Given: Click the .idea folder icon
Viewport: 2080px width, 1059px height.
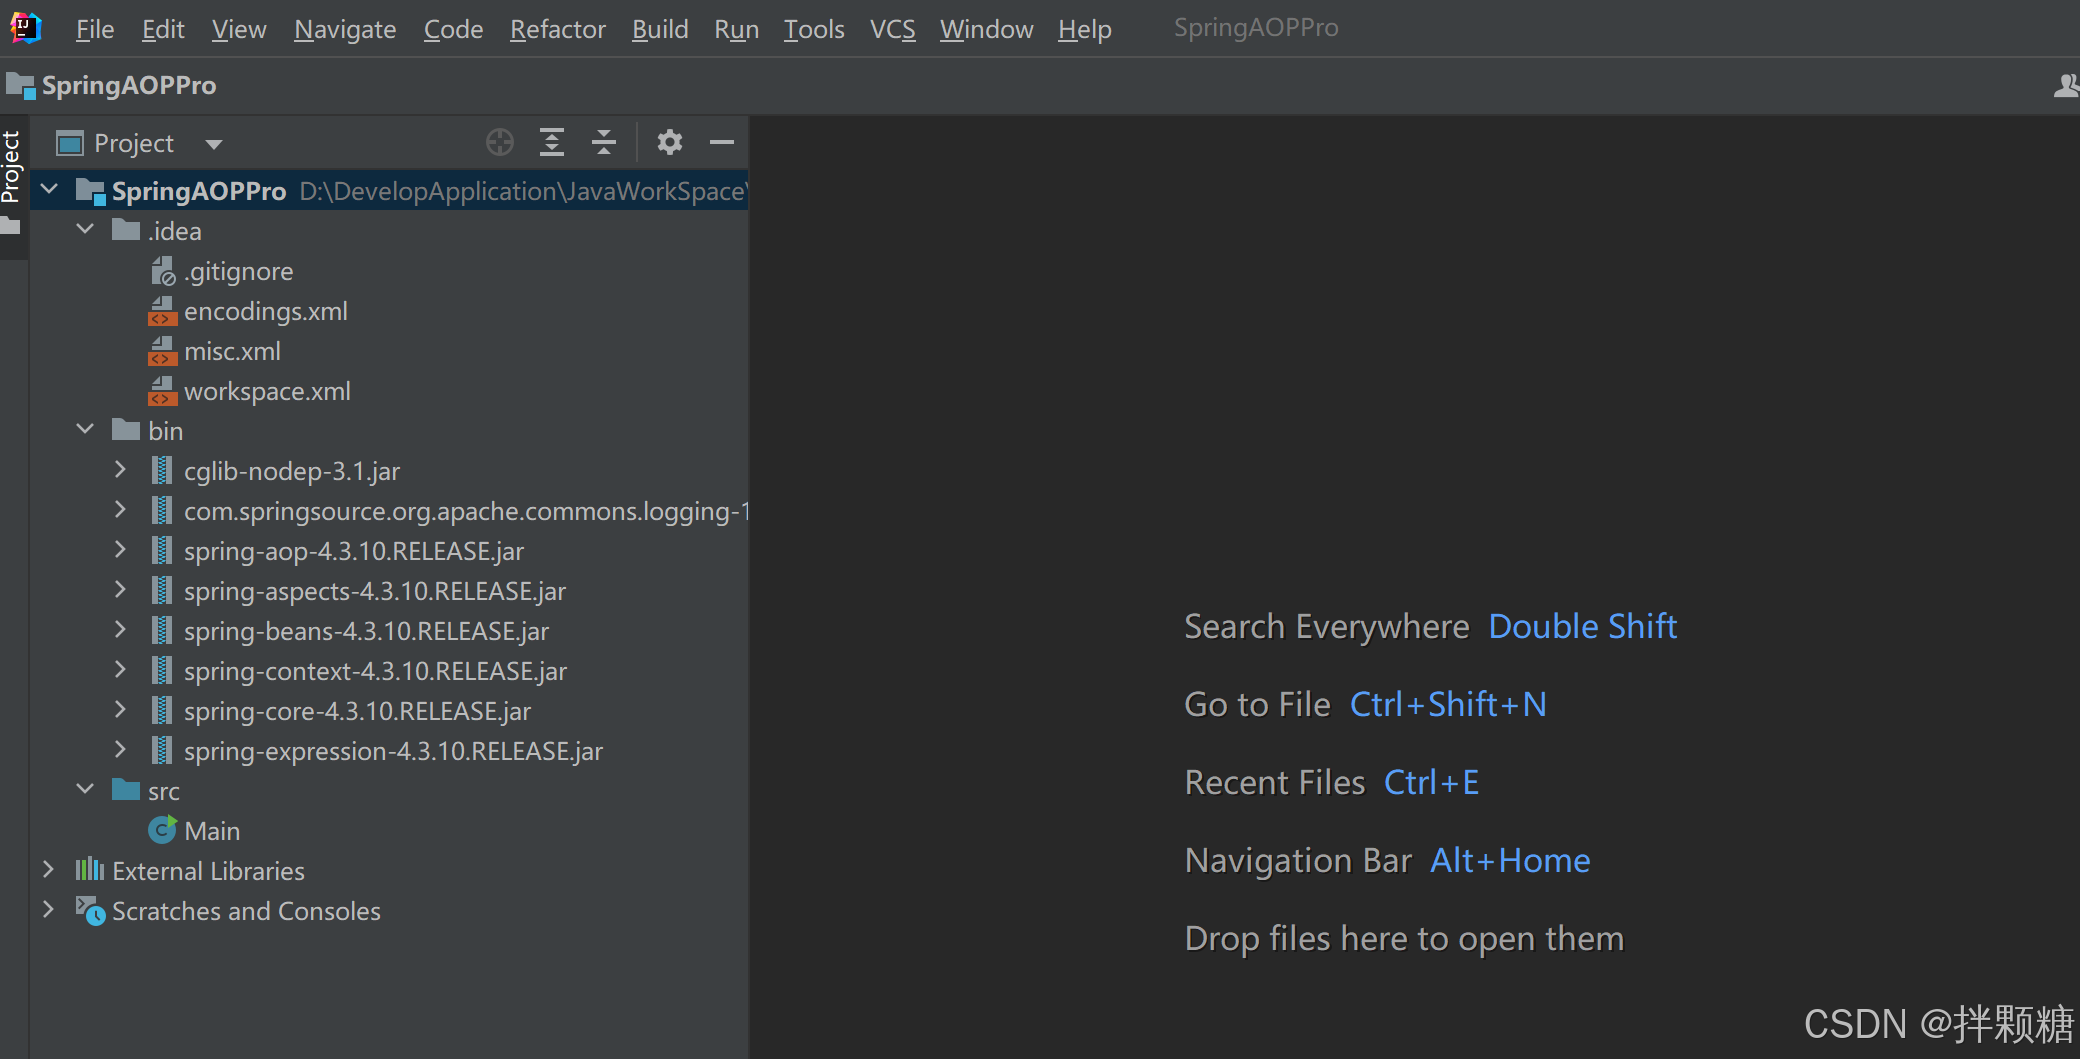Looking at the screenshot, I should tap(126, 230).
